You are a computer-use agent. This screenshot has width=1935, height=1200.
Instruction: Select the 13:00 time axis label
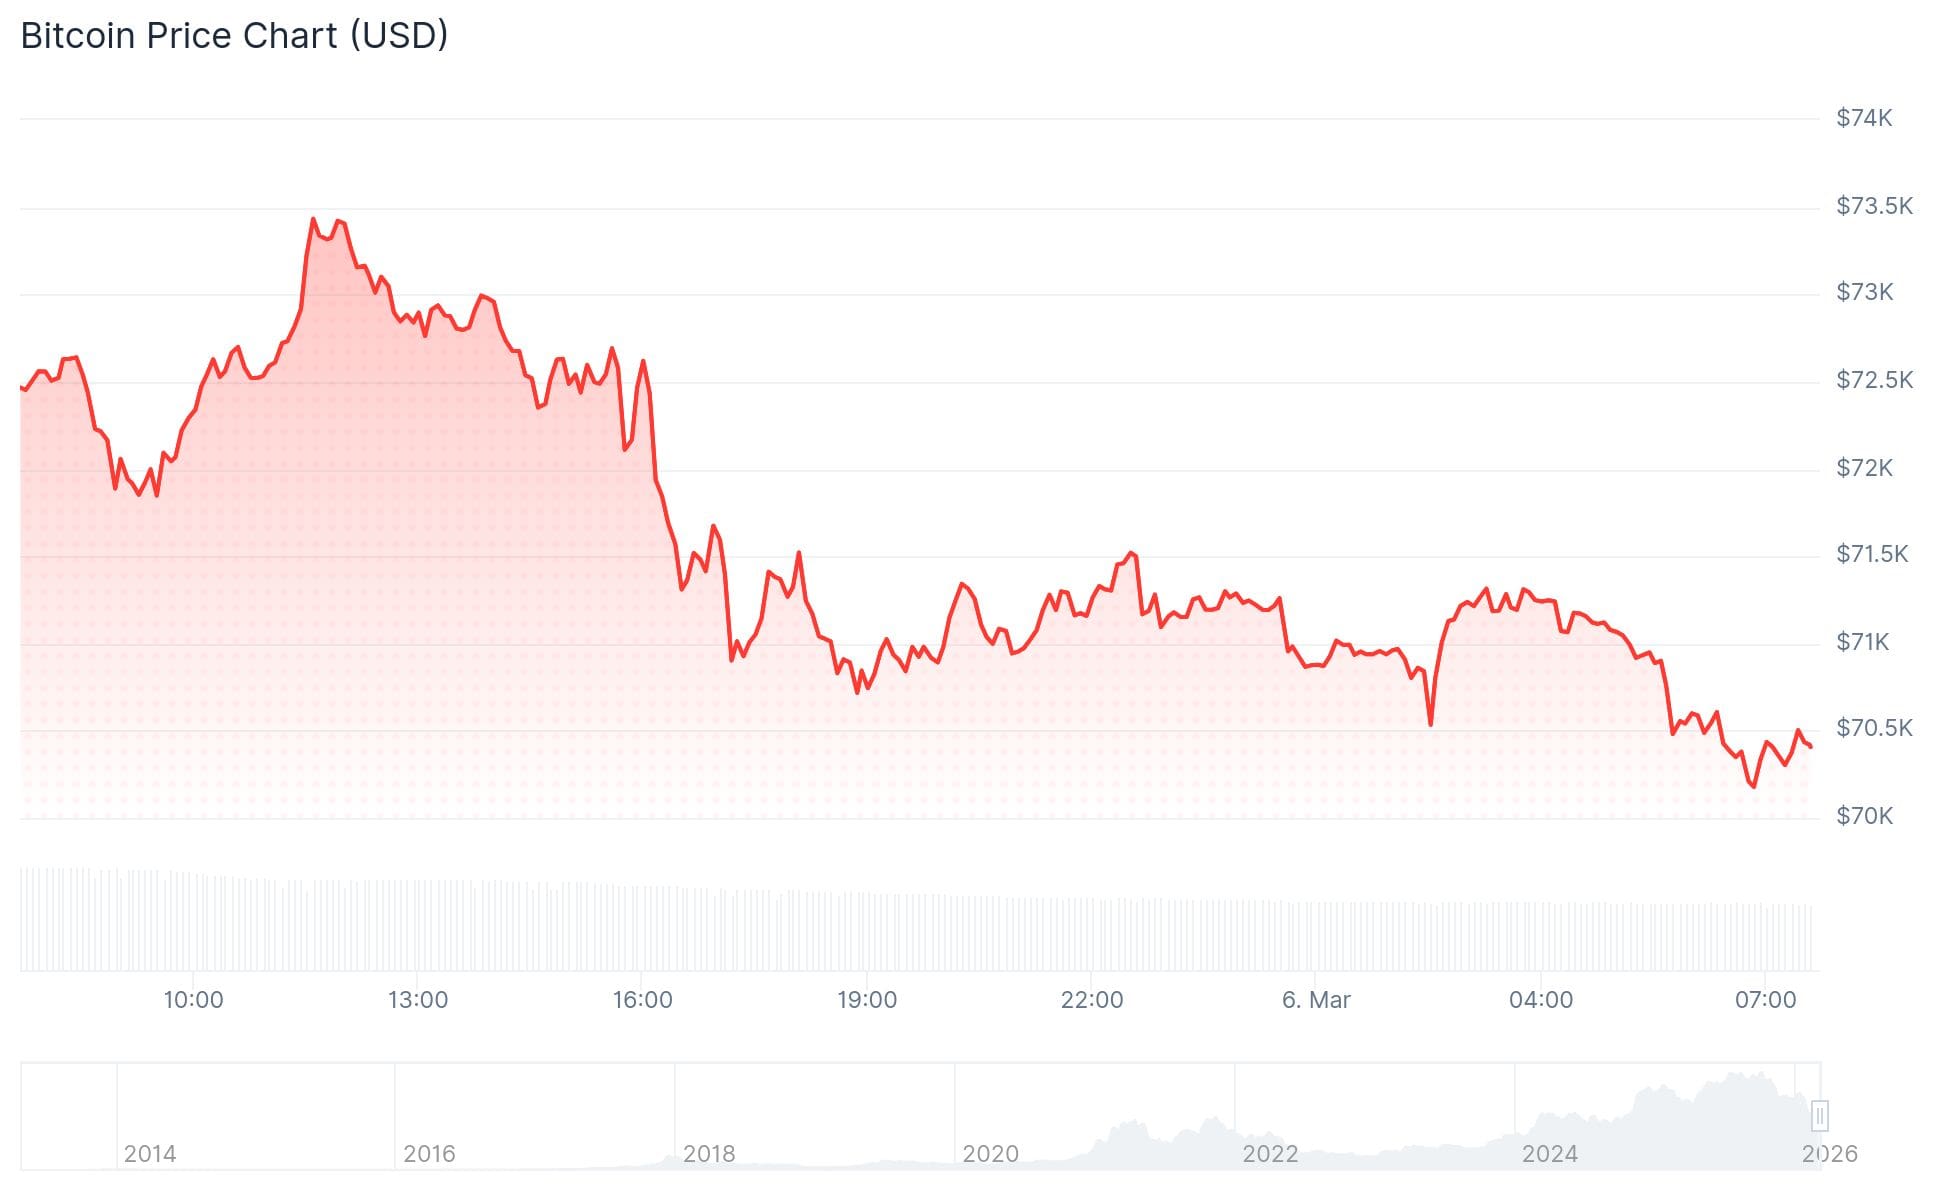pos(418,1000)
